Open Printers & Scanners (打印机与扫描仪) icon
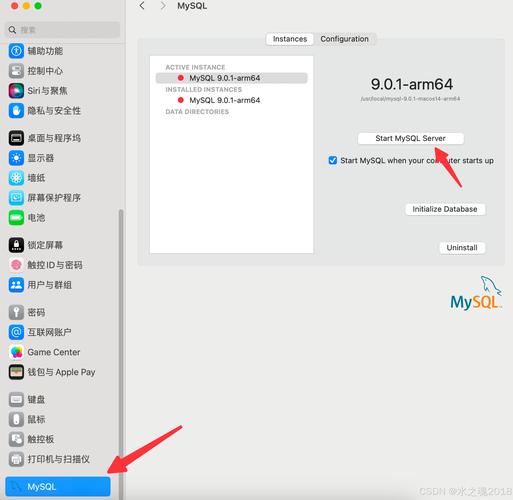Viewport: 513px width, 500px height. 16,459
